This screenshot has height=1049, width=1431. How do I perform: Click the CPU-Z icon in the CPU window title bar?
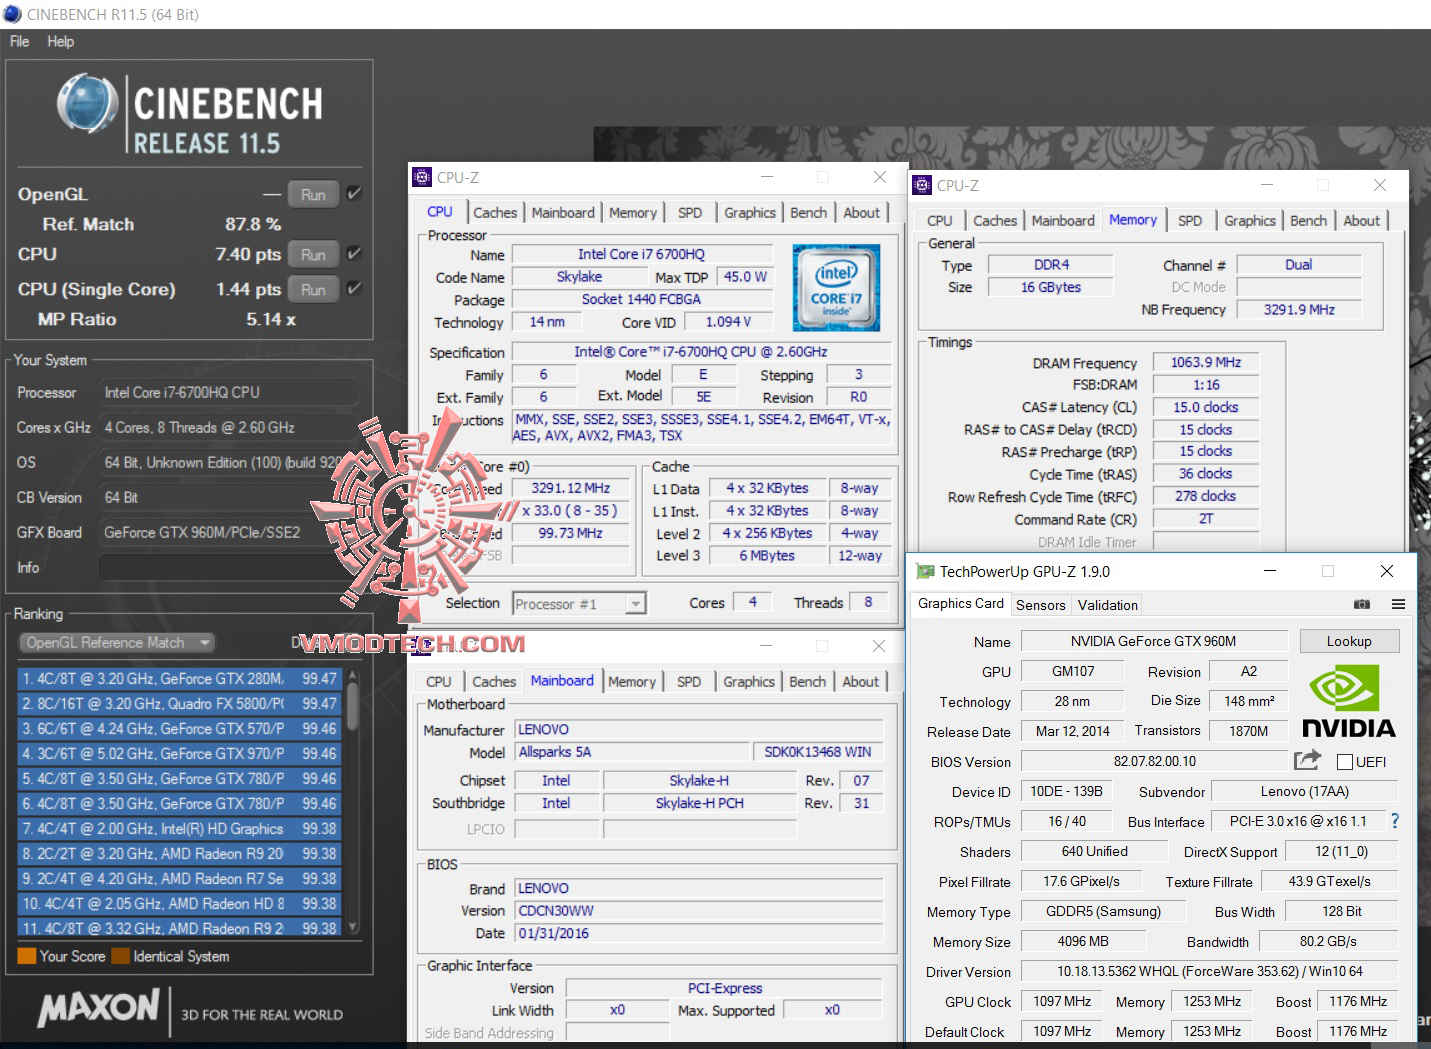tap(422, 177)
